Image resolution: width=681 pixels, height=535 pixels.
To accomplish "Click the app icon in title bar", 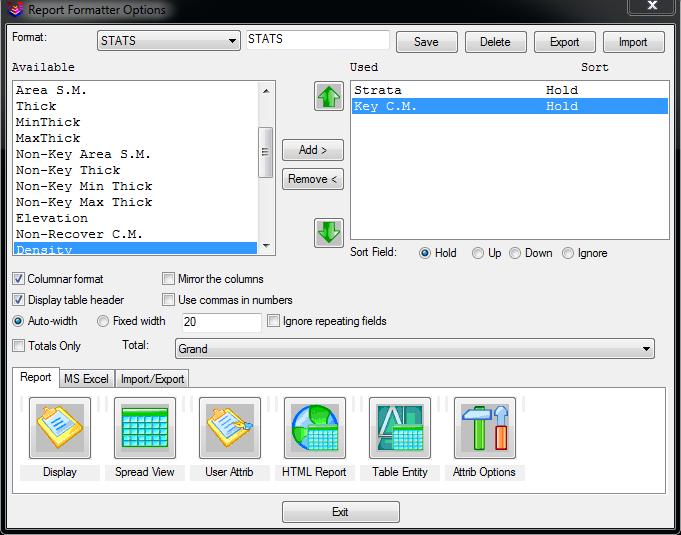I will pyautogui.click(x=15, y=9).
